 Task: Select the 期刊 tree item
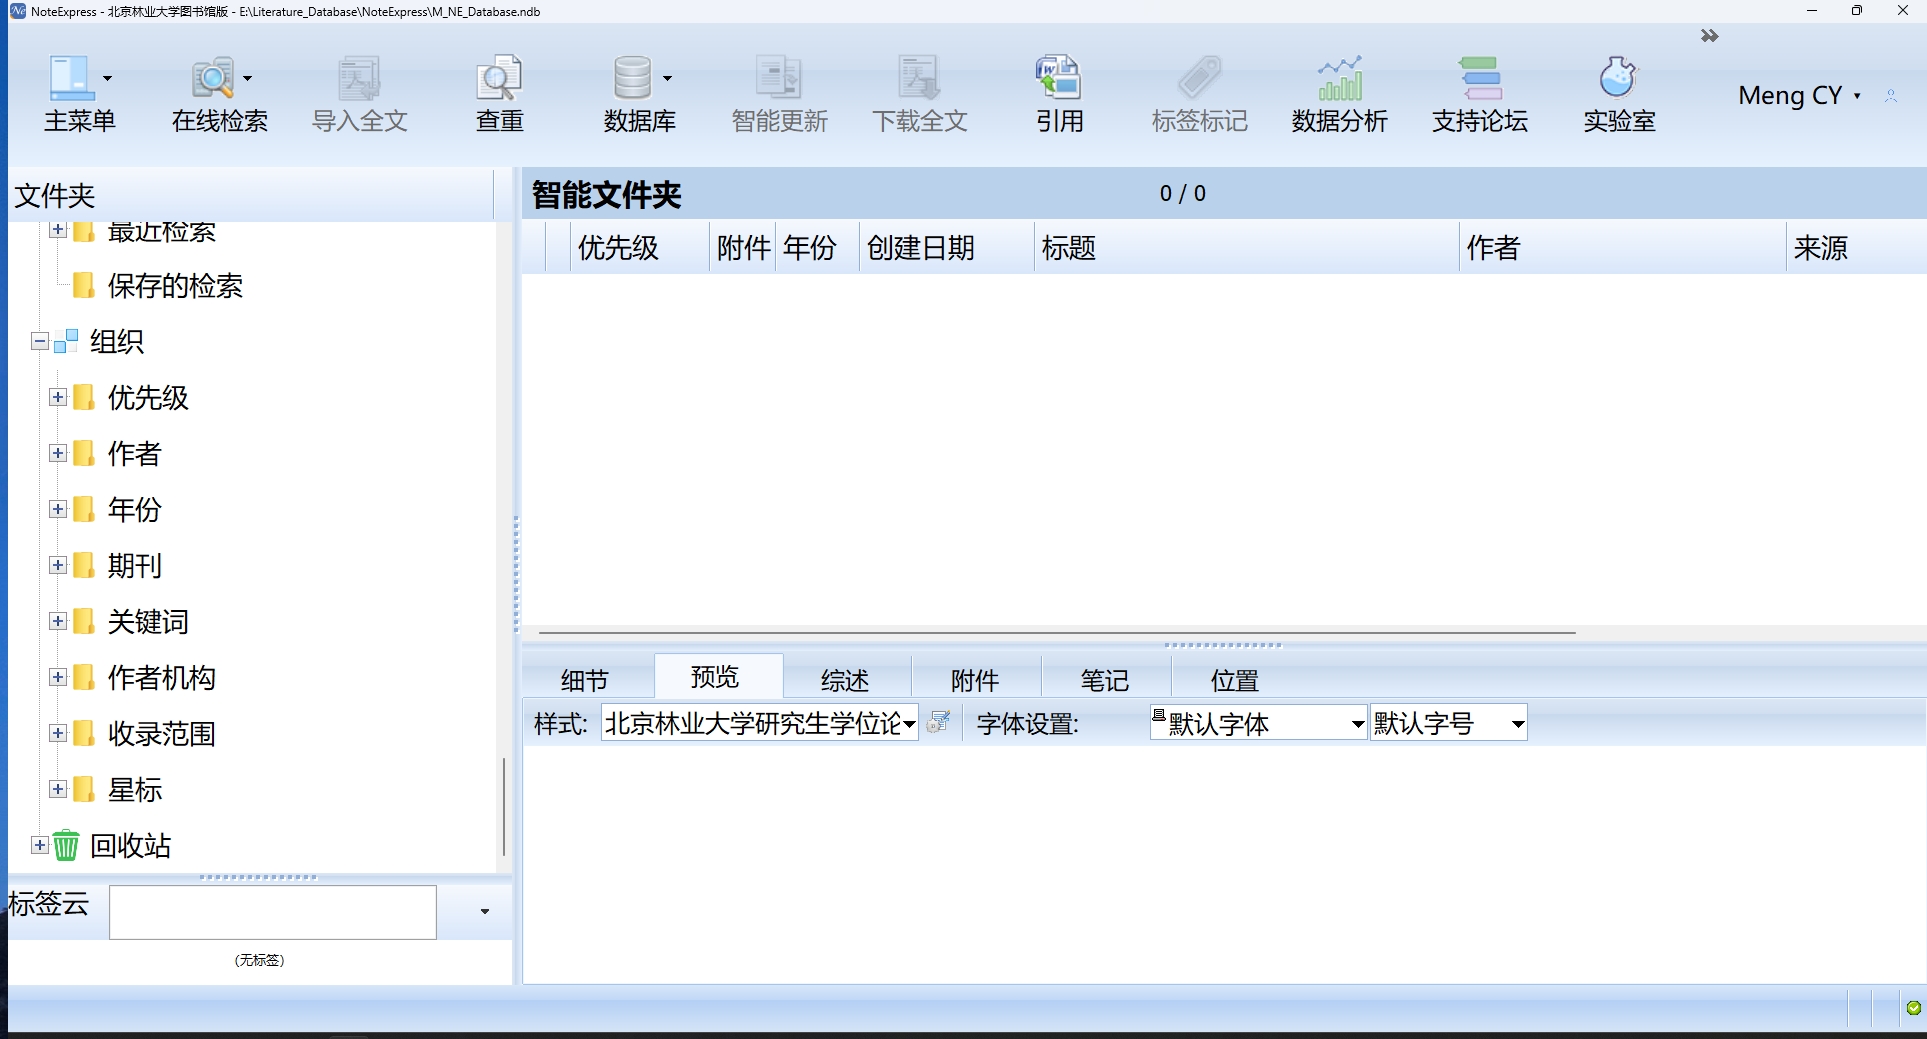[x=134, y=565]
